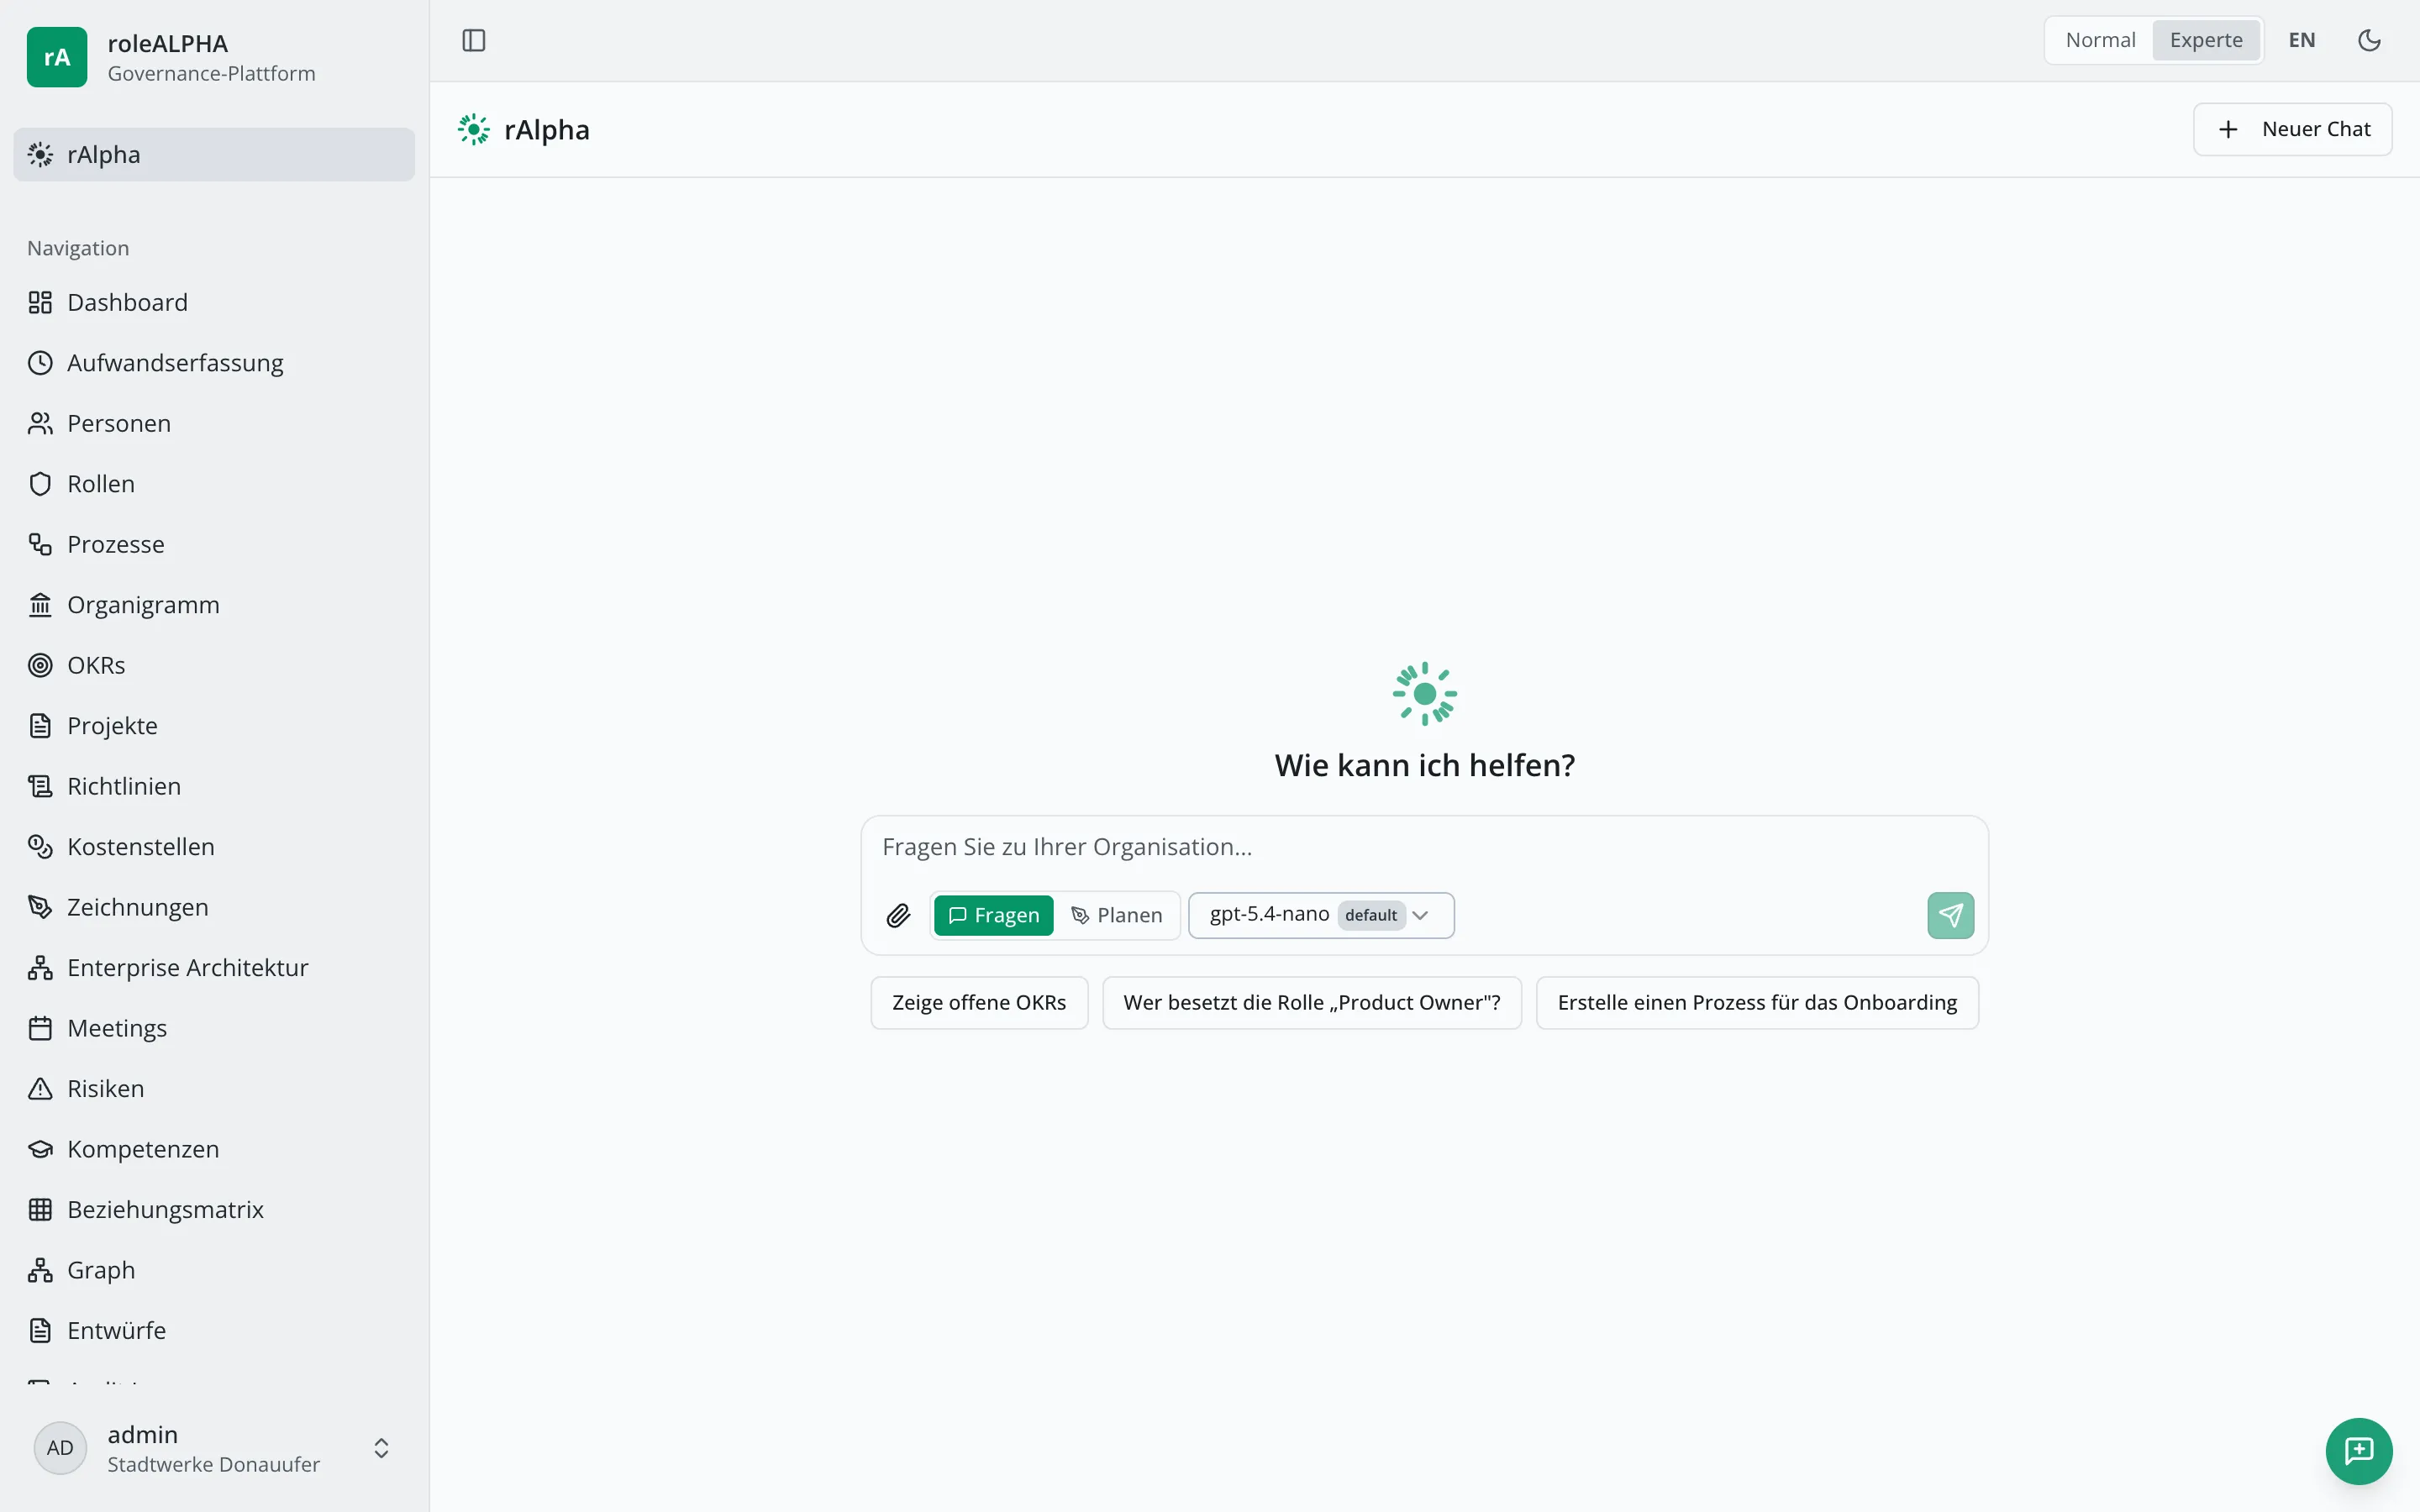Viewport: 2420px width, 1512px height.
Task: Open OKRs target entry
Action: pos(214,665)
